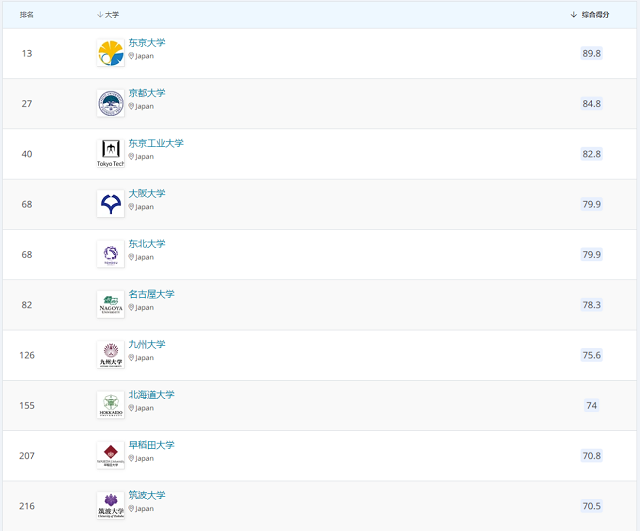Sort by the 综合得分 column header

pos(590,15)
